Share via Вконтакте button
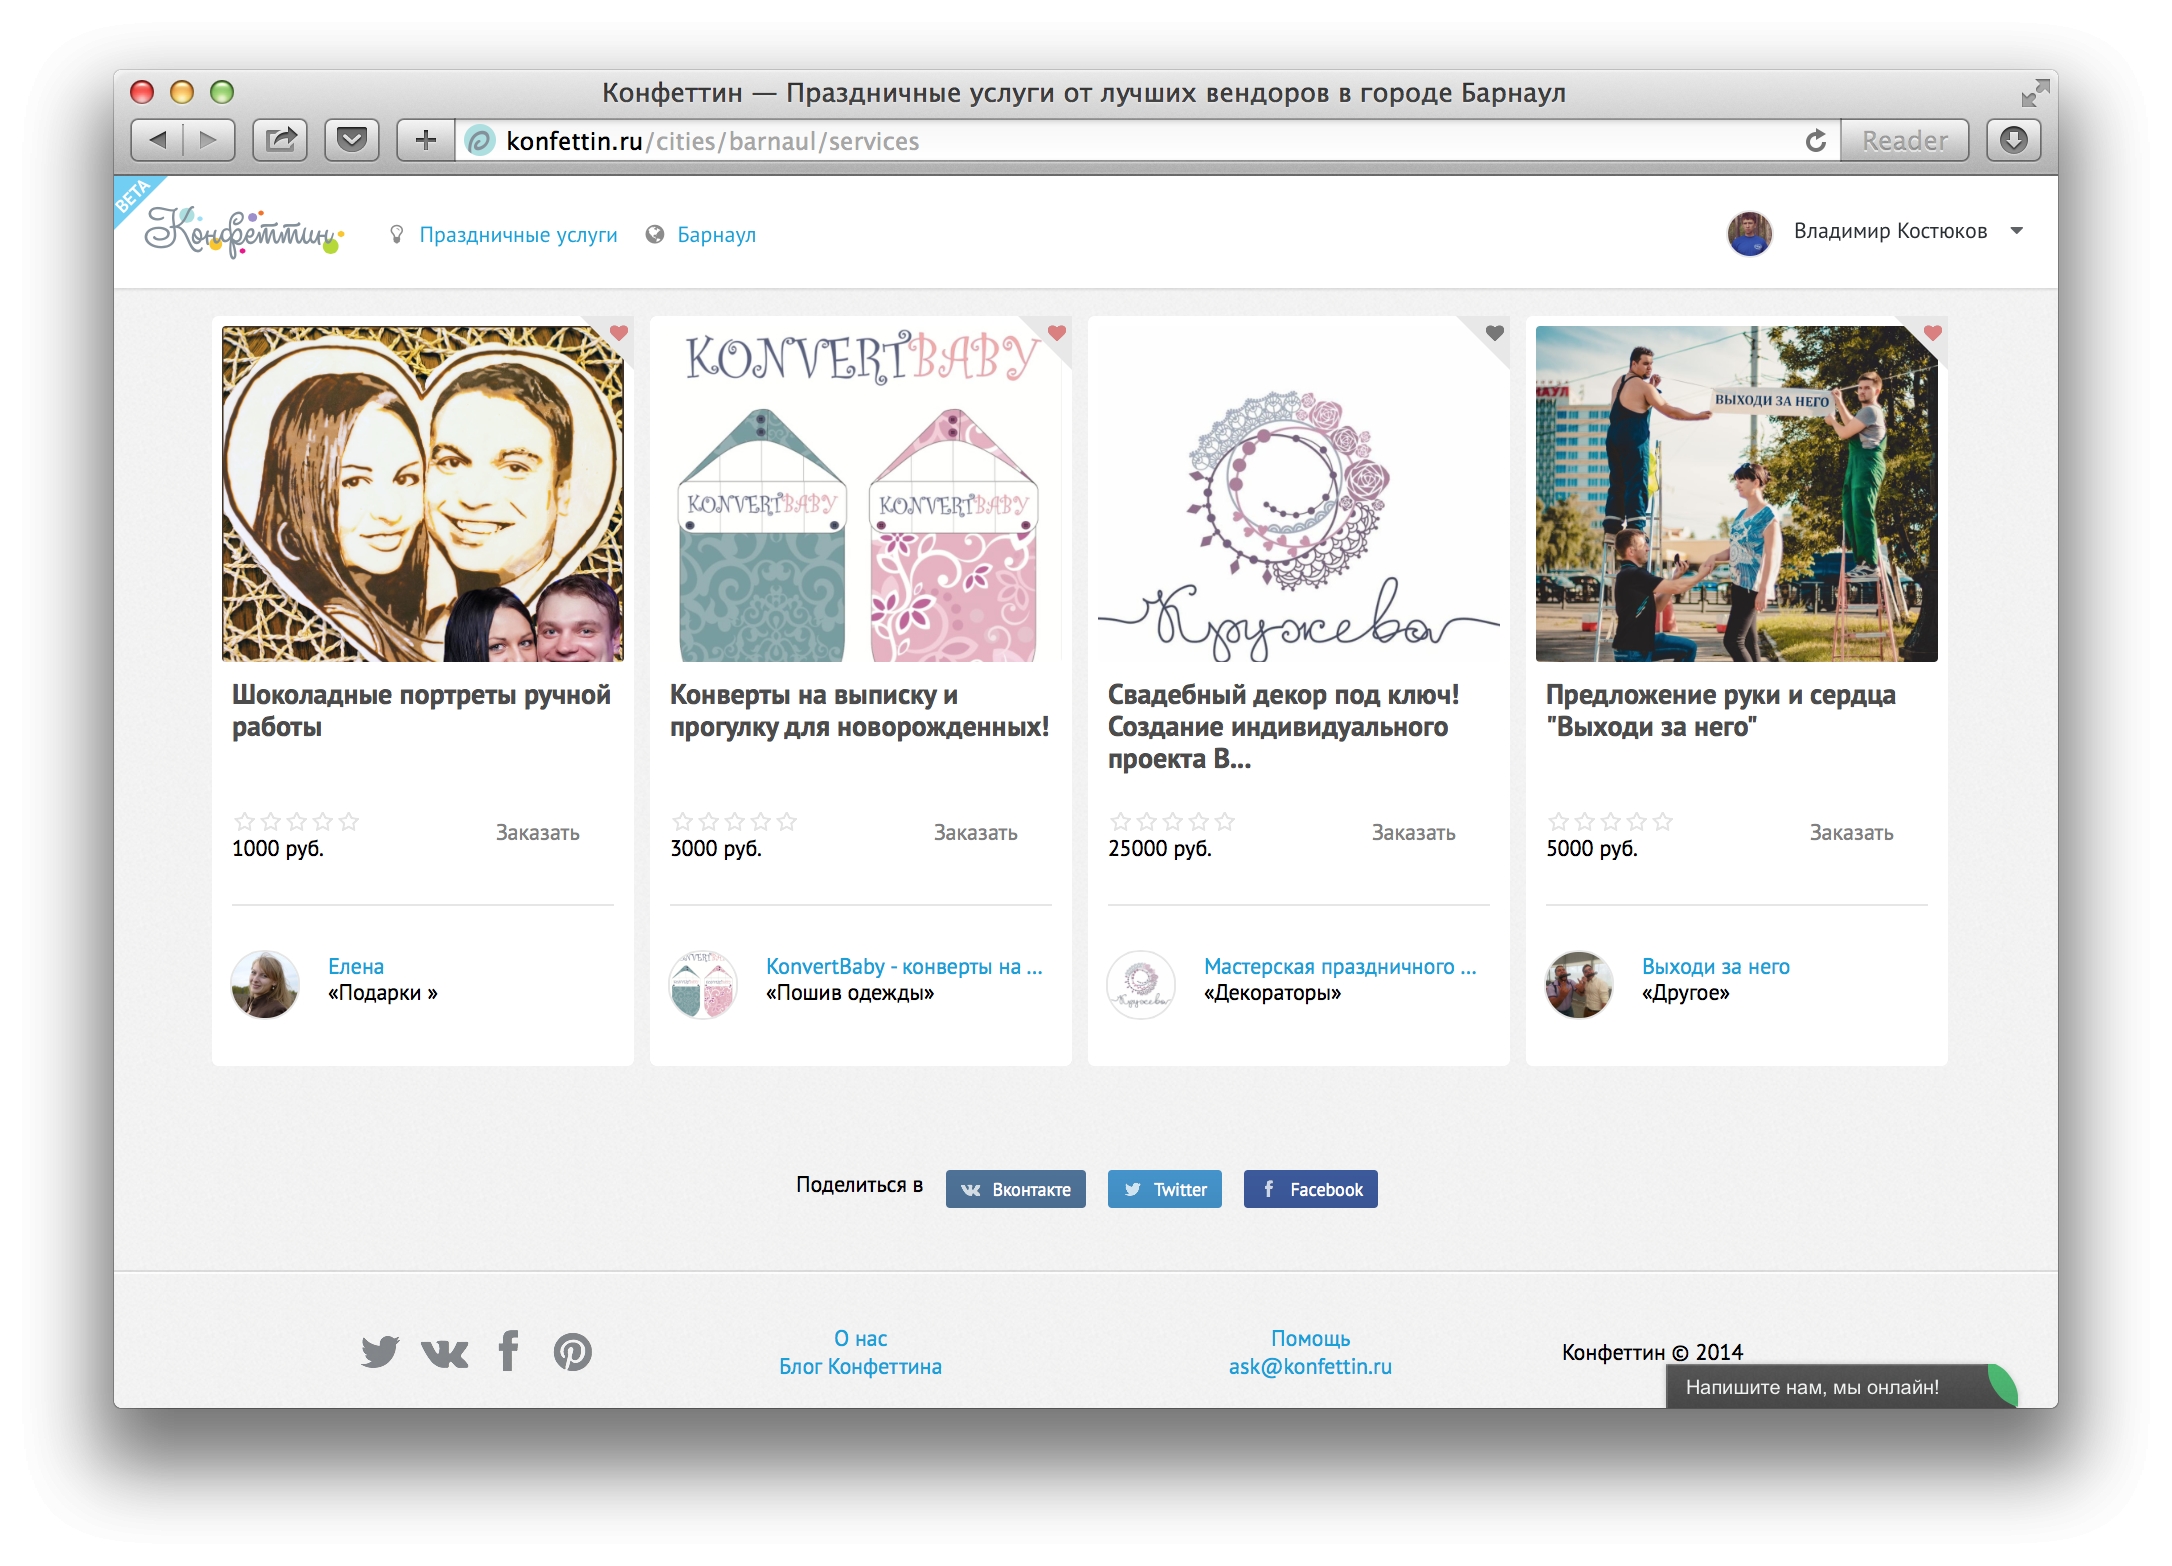 [1016, 1189]
